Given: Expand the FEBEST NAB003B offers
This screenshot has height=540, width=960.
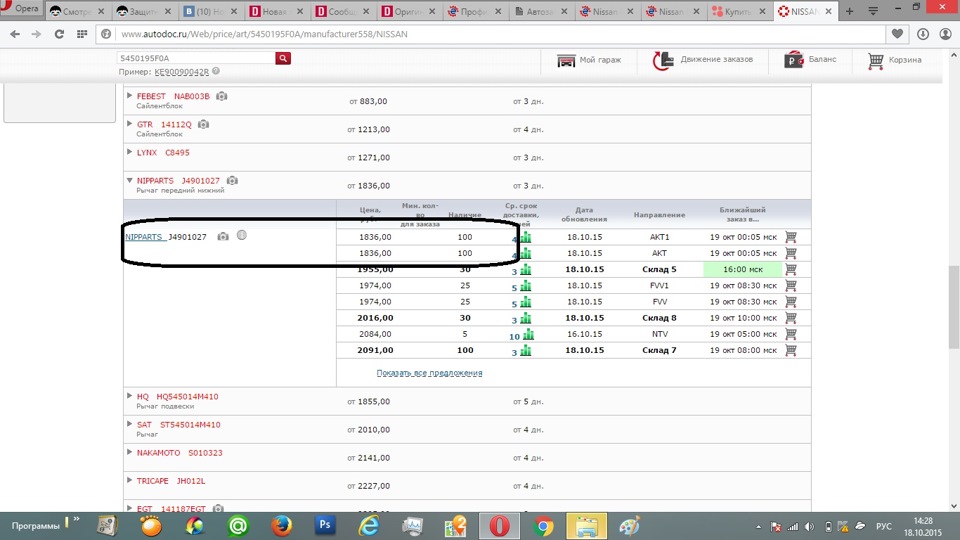Looking at the screenshot, I should coord(129,96).
